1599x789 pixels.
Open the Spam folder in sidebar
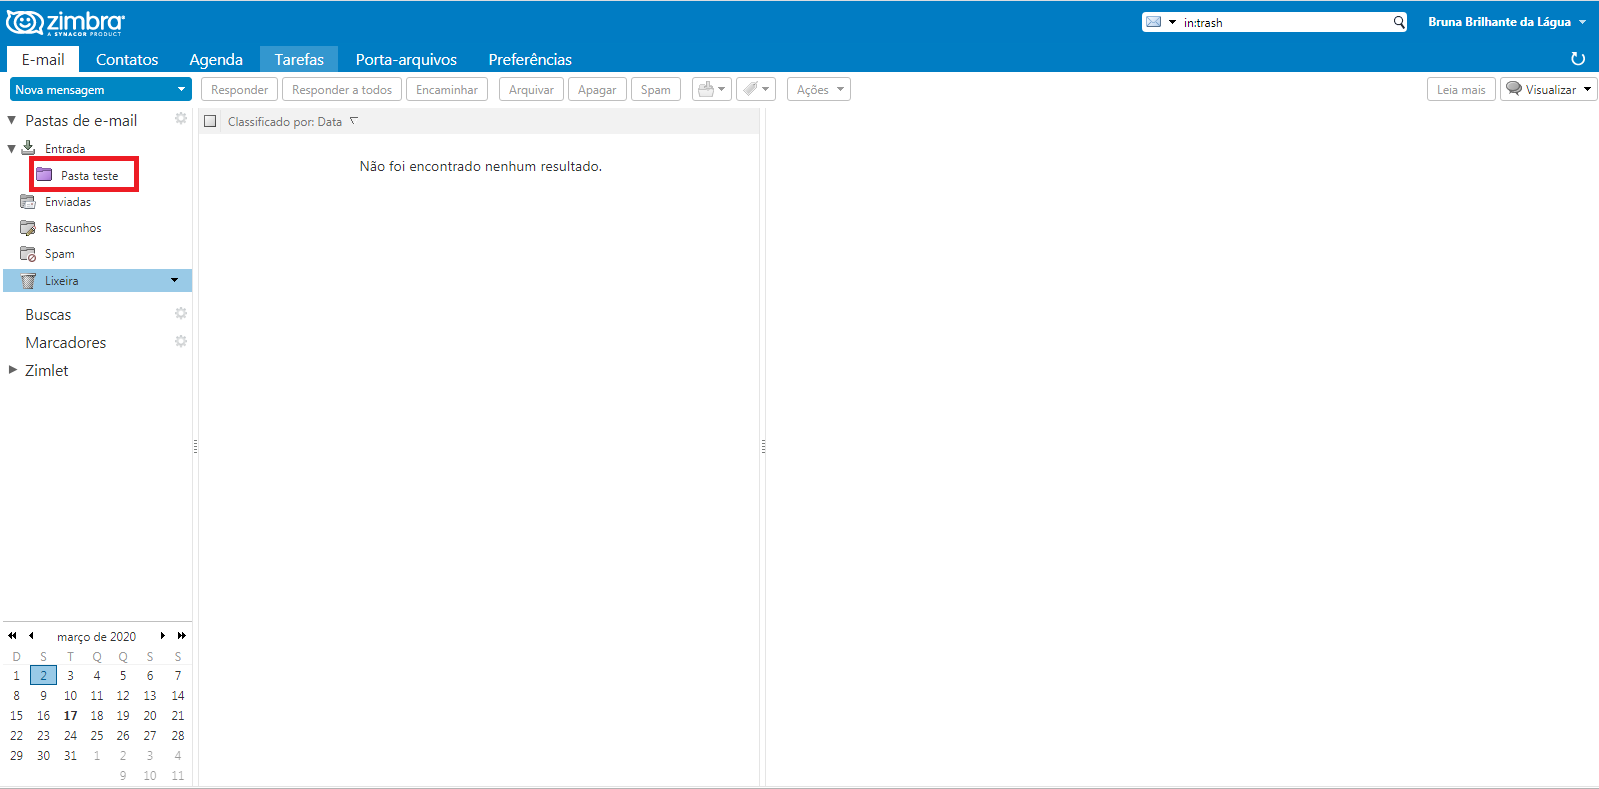tap(59, 254)
